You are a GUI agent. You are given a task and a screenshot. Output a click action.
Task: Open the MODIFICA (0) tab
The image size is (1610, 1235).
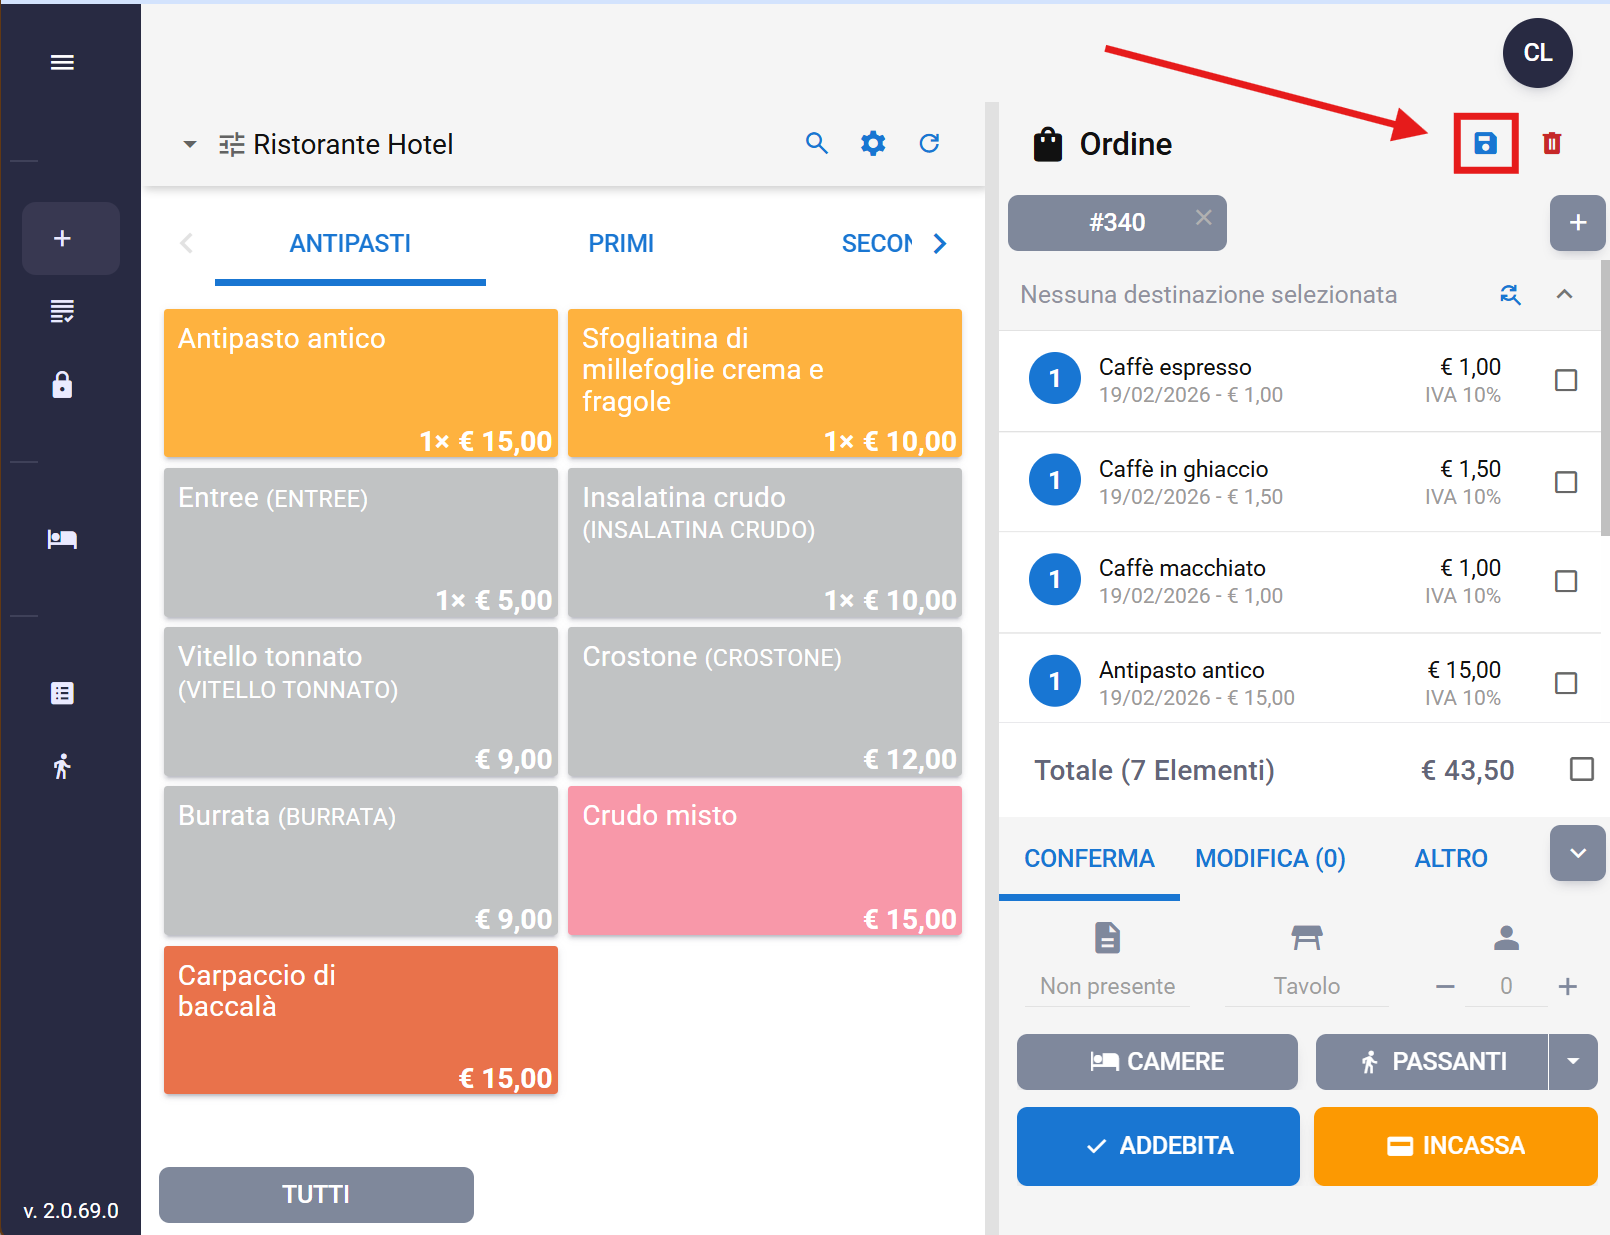[1270, 859]
